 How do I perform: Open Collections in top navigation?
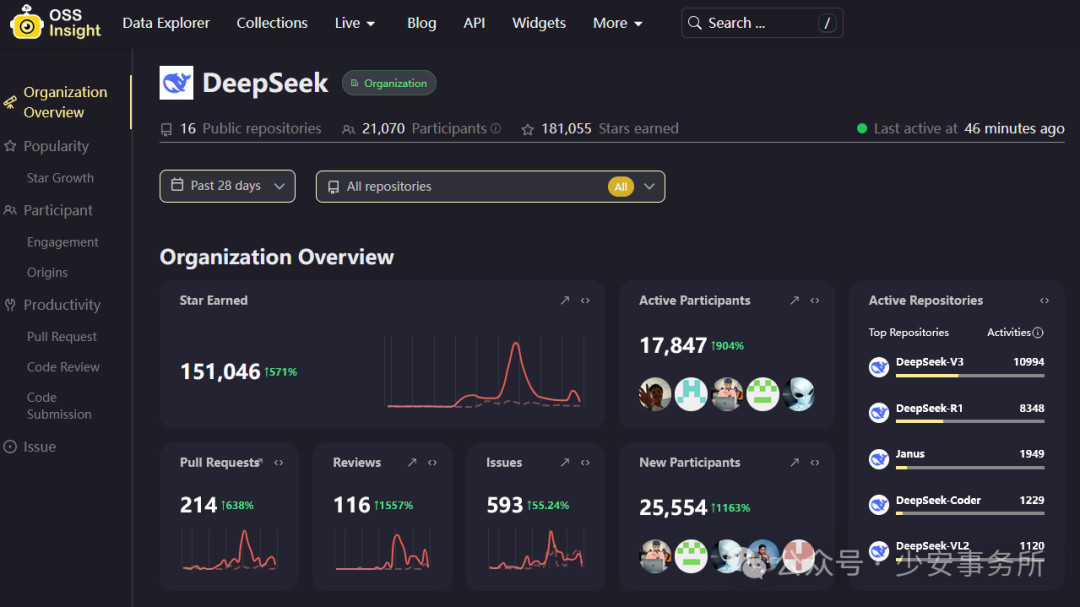coord(272,23)
